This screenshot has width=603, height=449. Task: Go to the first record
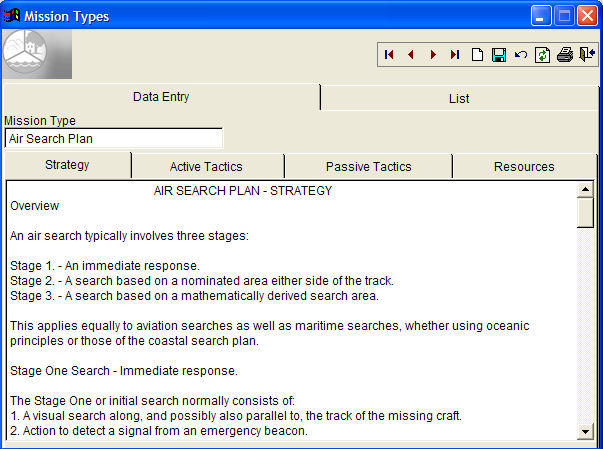(x=389, y=55)
